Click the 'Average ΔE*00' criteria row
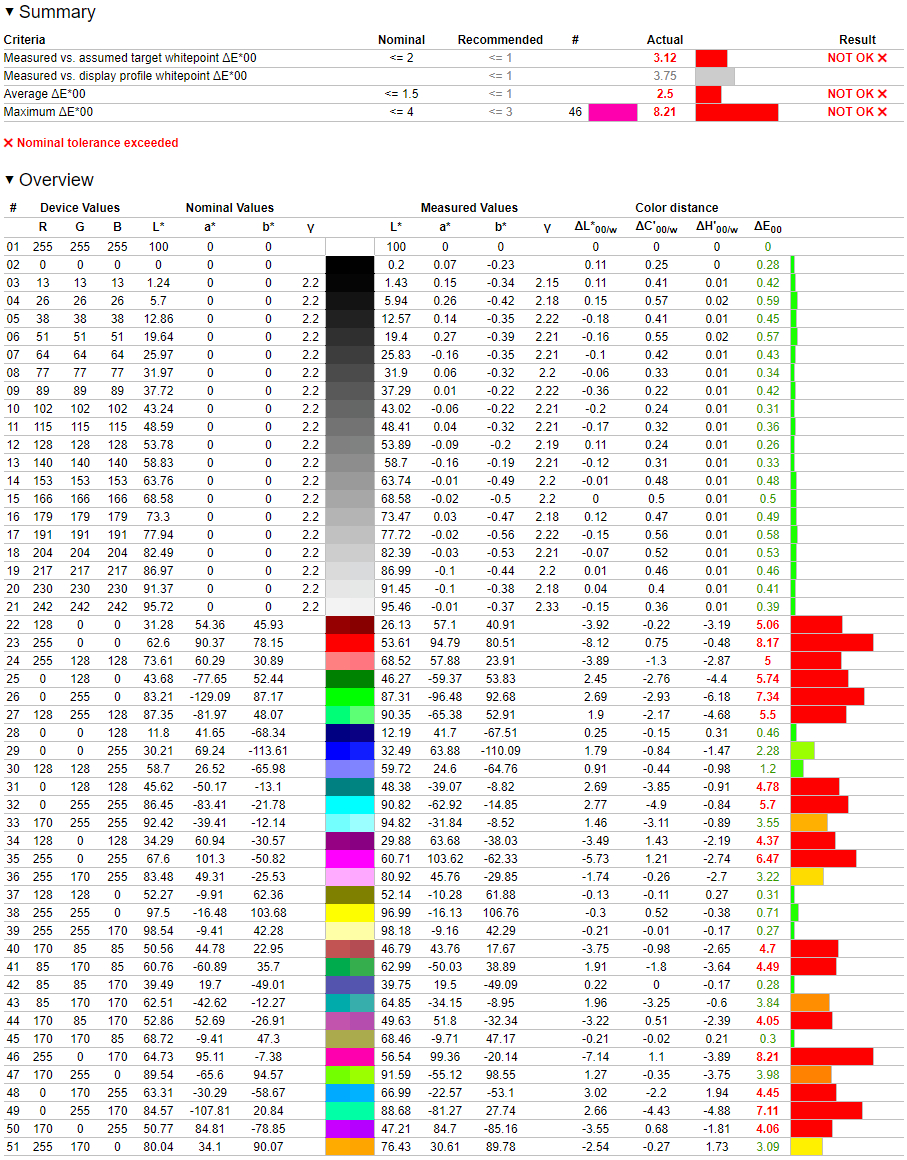Screen dimensions: 907x1160 453,94
